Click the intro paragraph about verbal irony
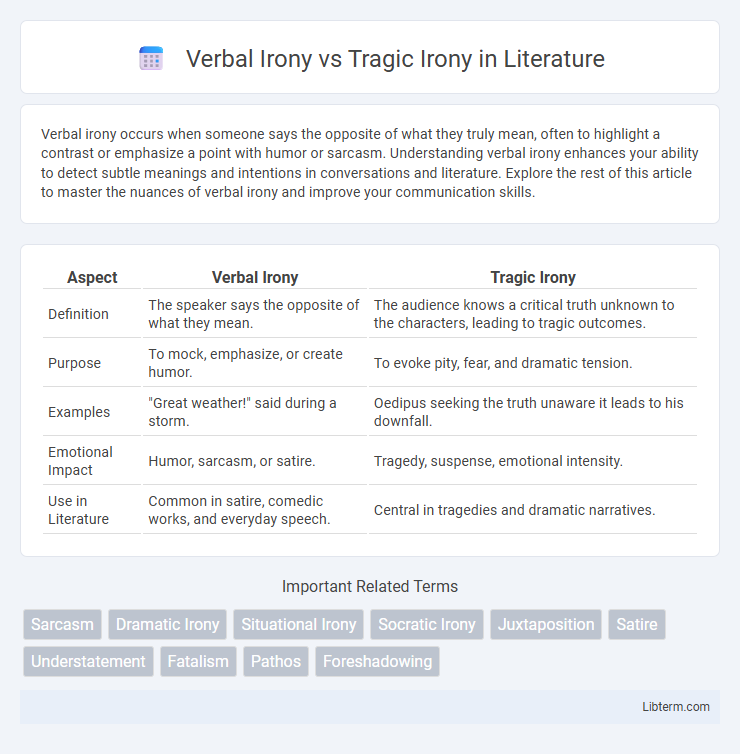Viewport: 740px width, 754px height. pyautogui.click(x=370, y=163)
